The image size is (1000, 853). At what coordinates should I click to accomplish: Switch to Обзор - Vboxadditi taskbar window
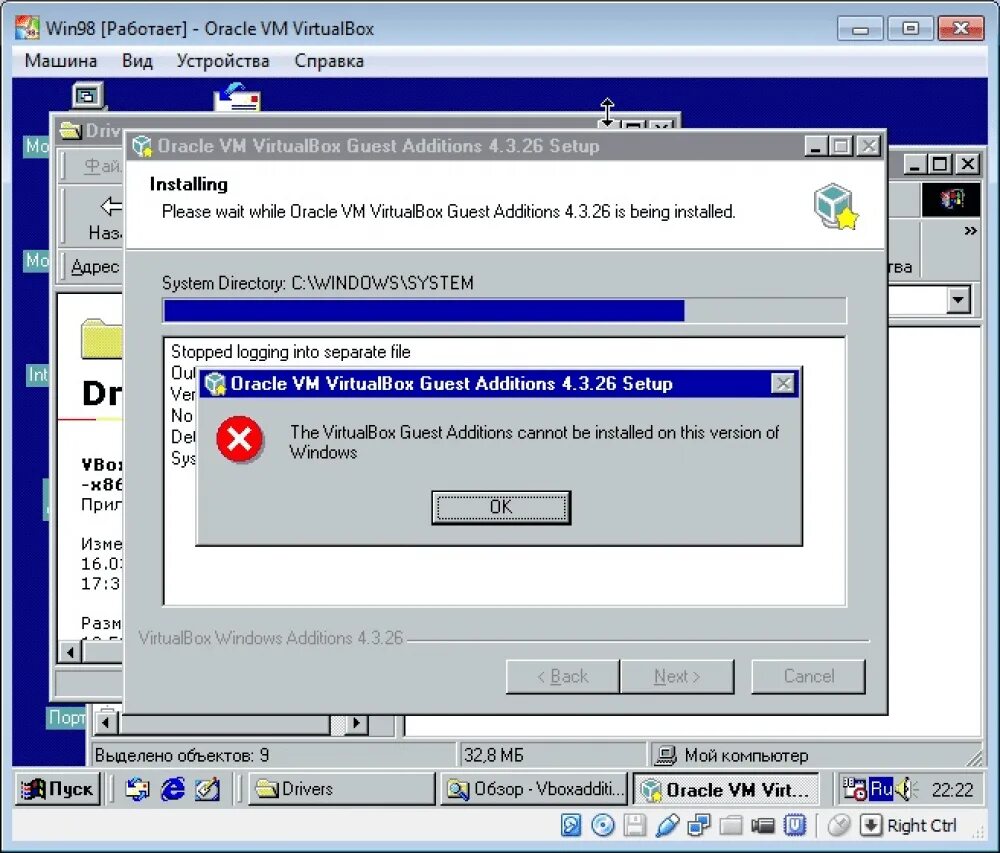tap(534, 789)
